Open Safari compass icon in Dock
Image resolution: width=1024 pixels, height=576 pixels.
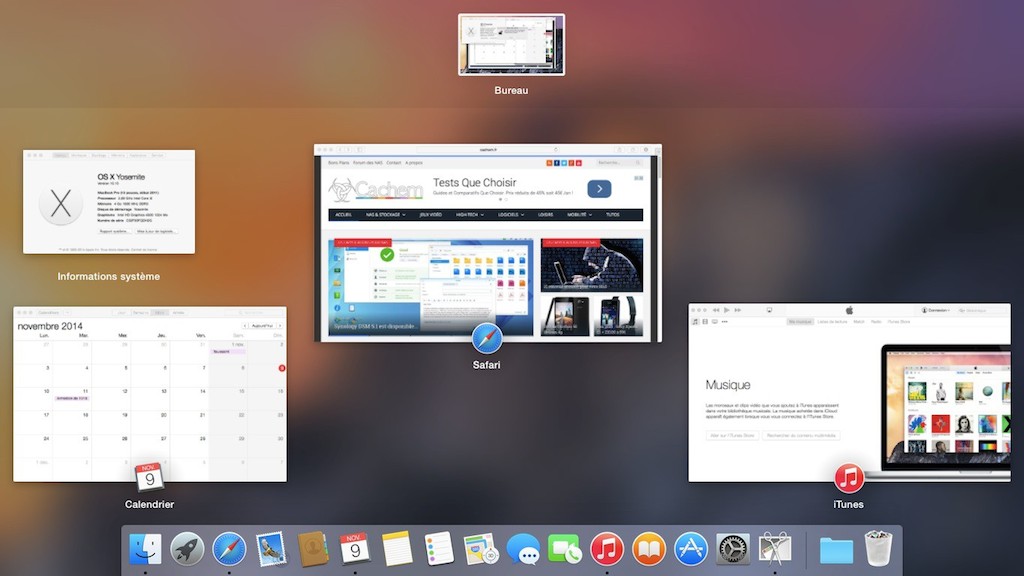coord(229,549)
